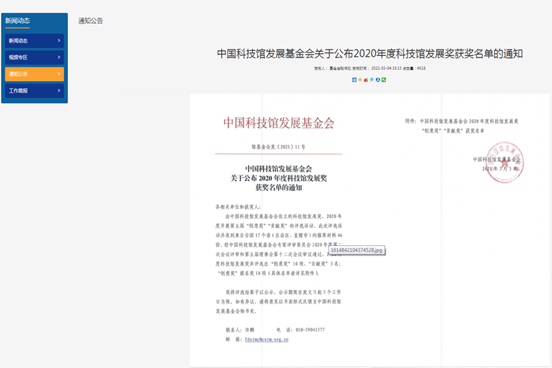Click the contact phone number 010-59041577

coord(310,330)
